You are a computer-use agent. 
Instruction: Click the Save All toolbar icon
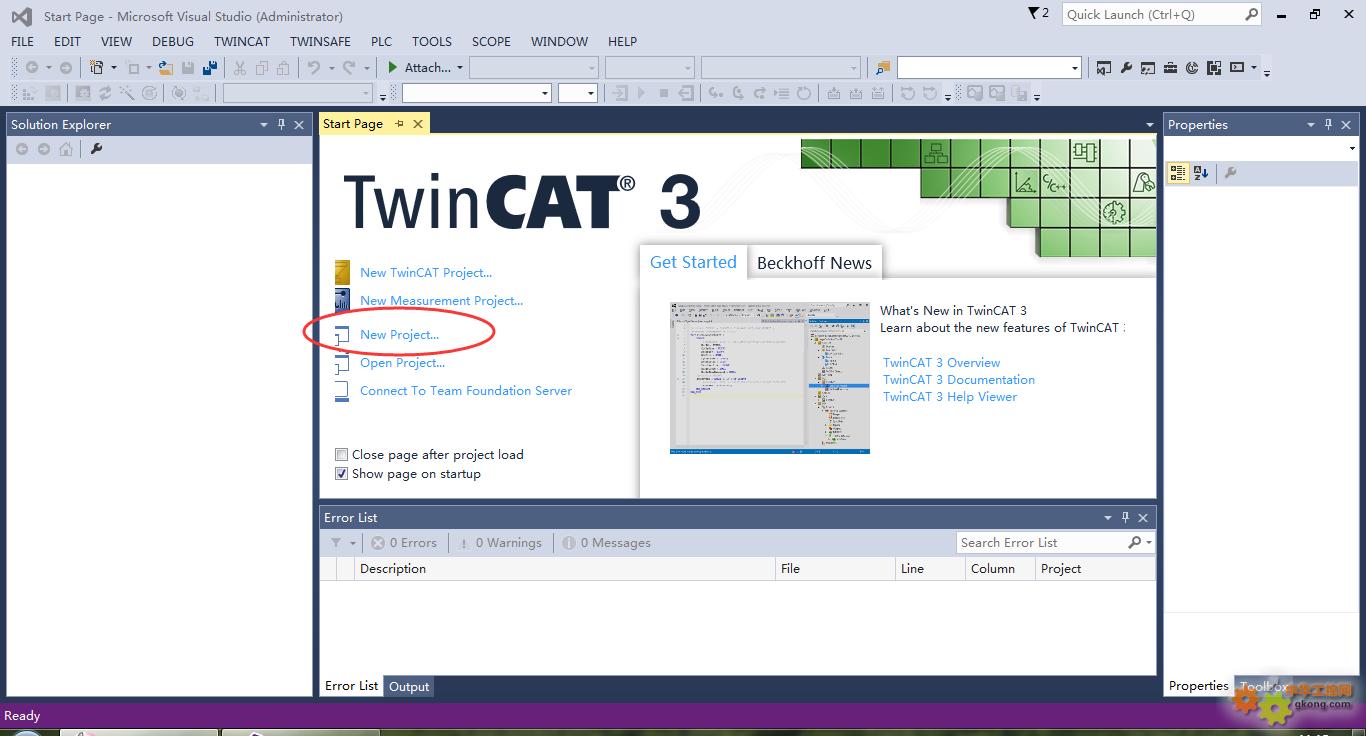click(210, 68)
